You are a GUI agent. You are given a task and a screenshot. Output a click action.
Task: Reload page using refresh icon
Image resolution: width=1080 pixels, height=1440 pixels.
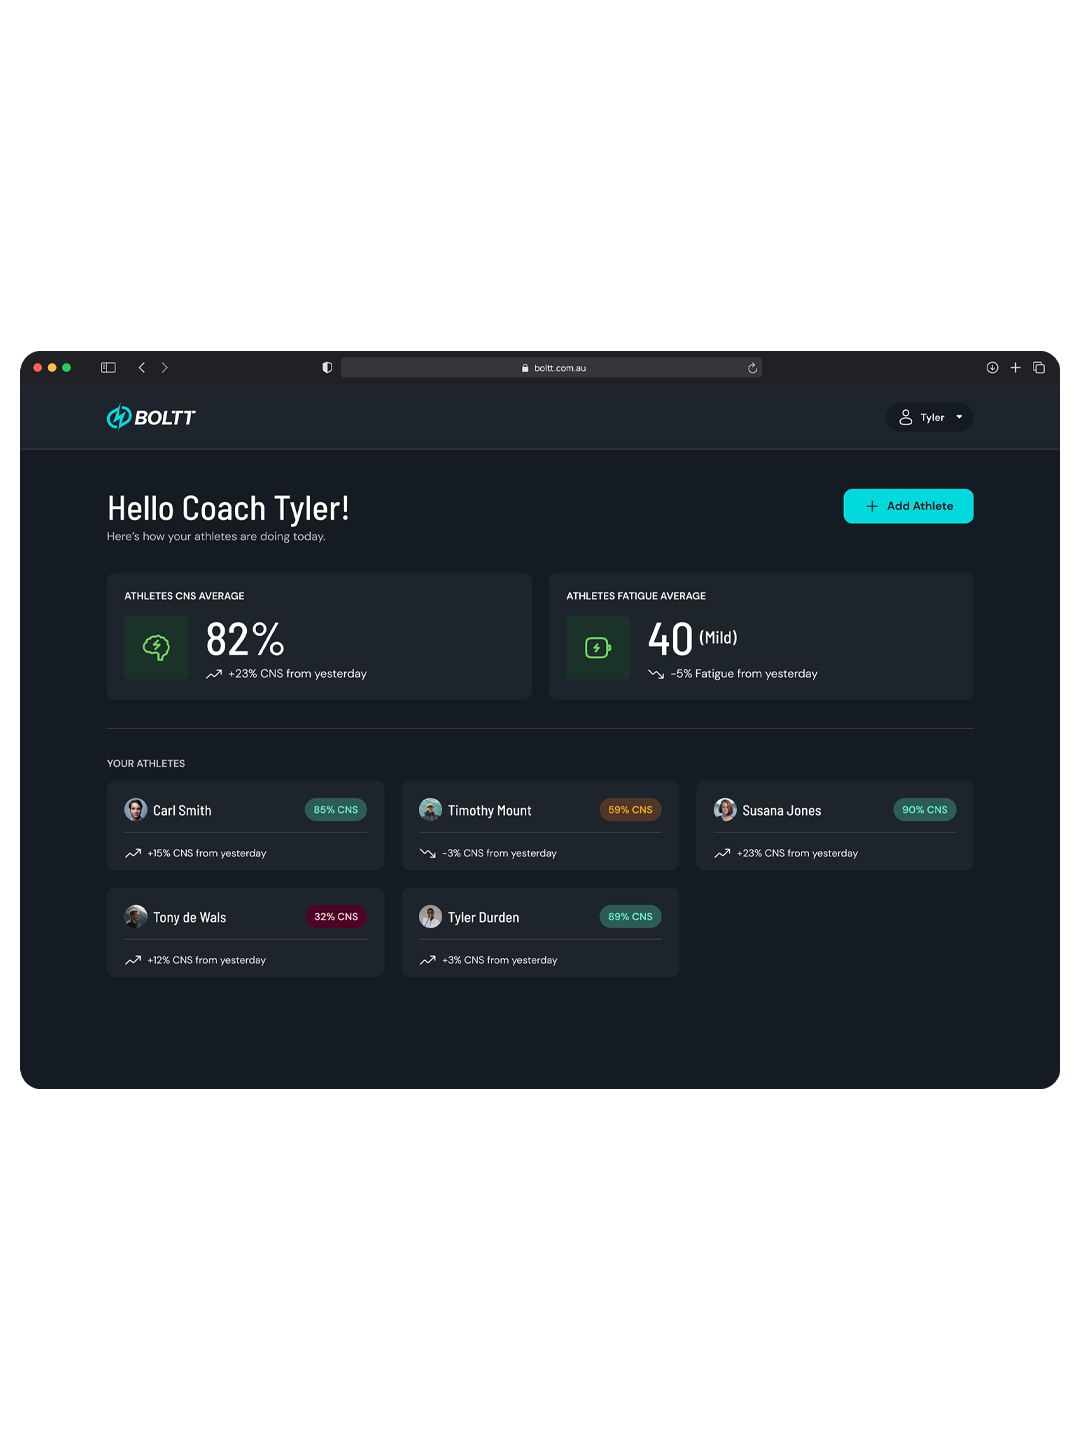[752, 368]
